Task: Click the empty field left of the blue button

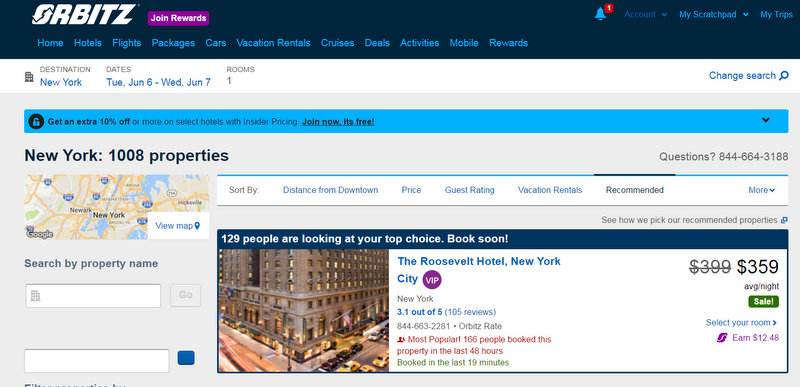Action: coord(96,361)
